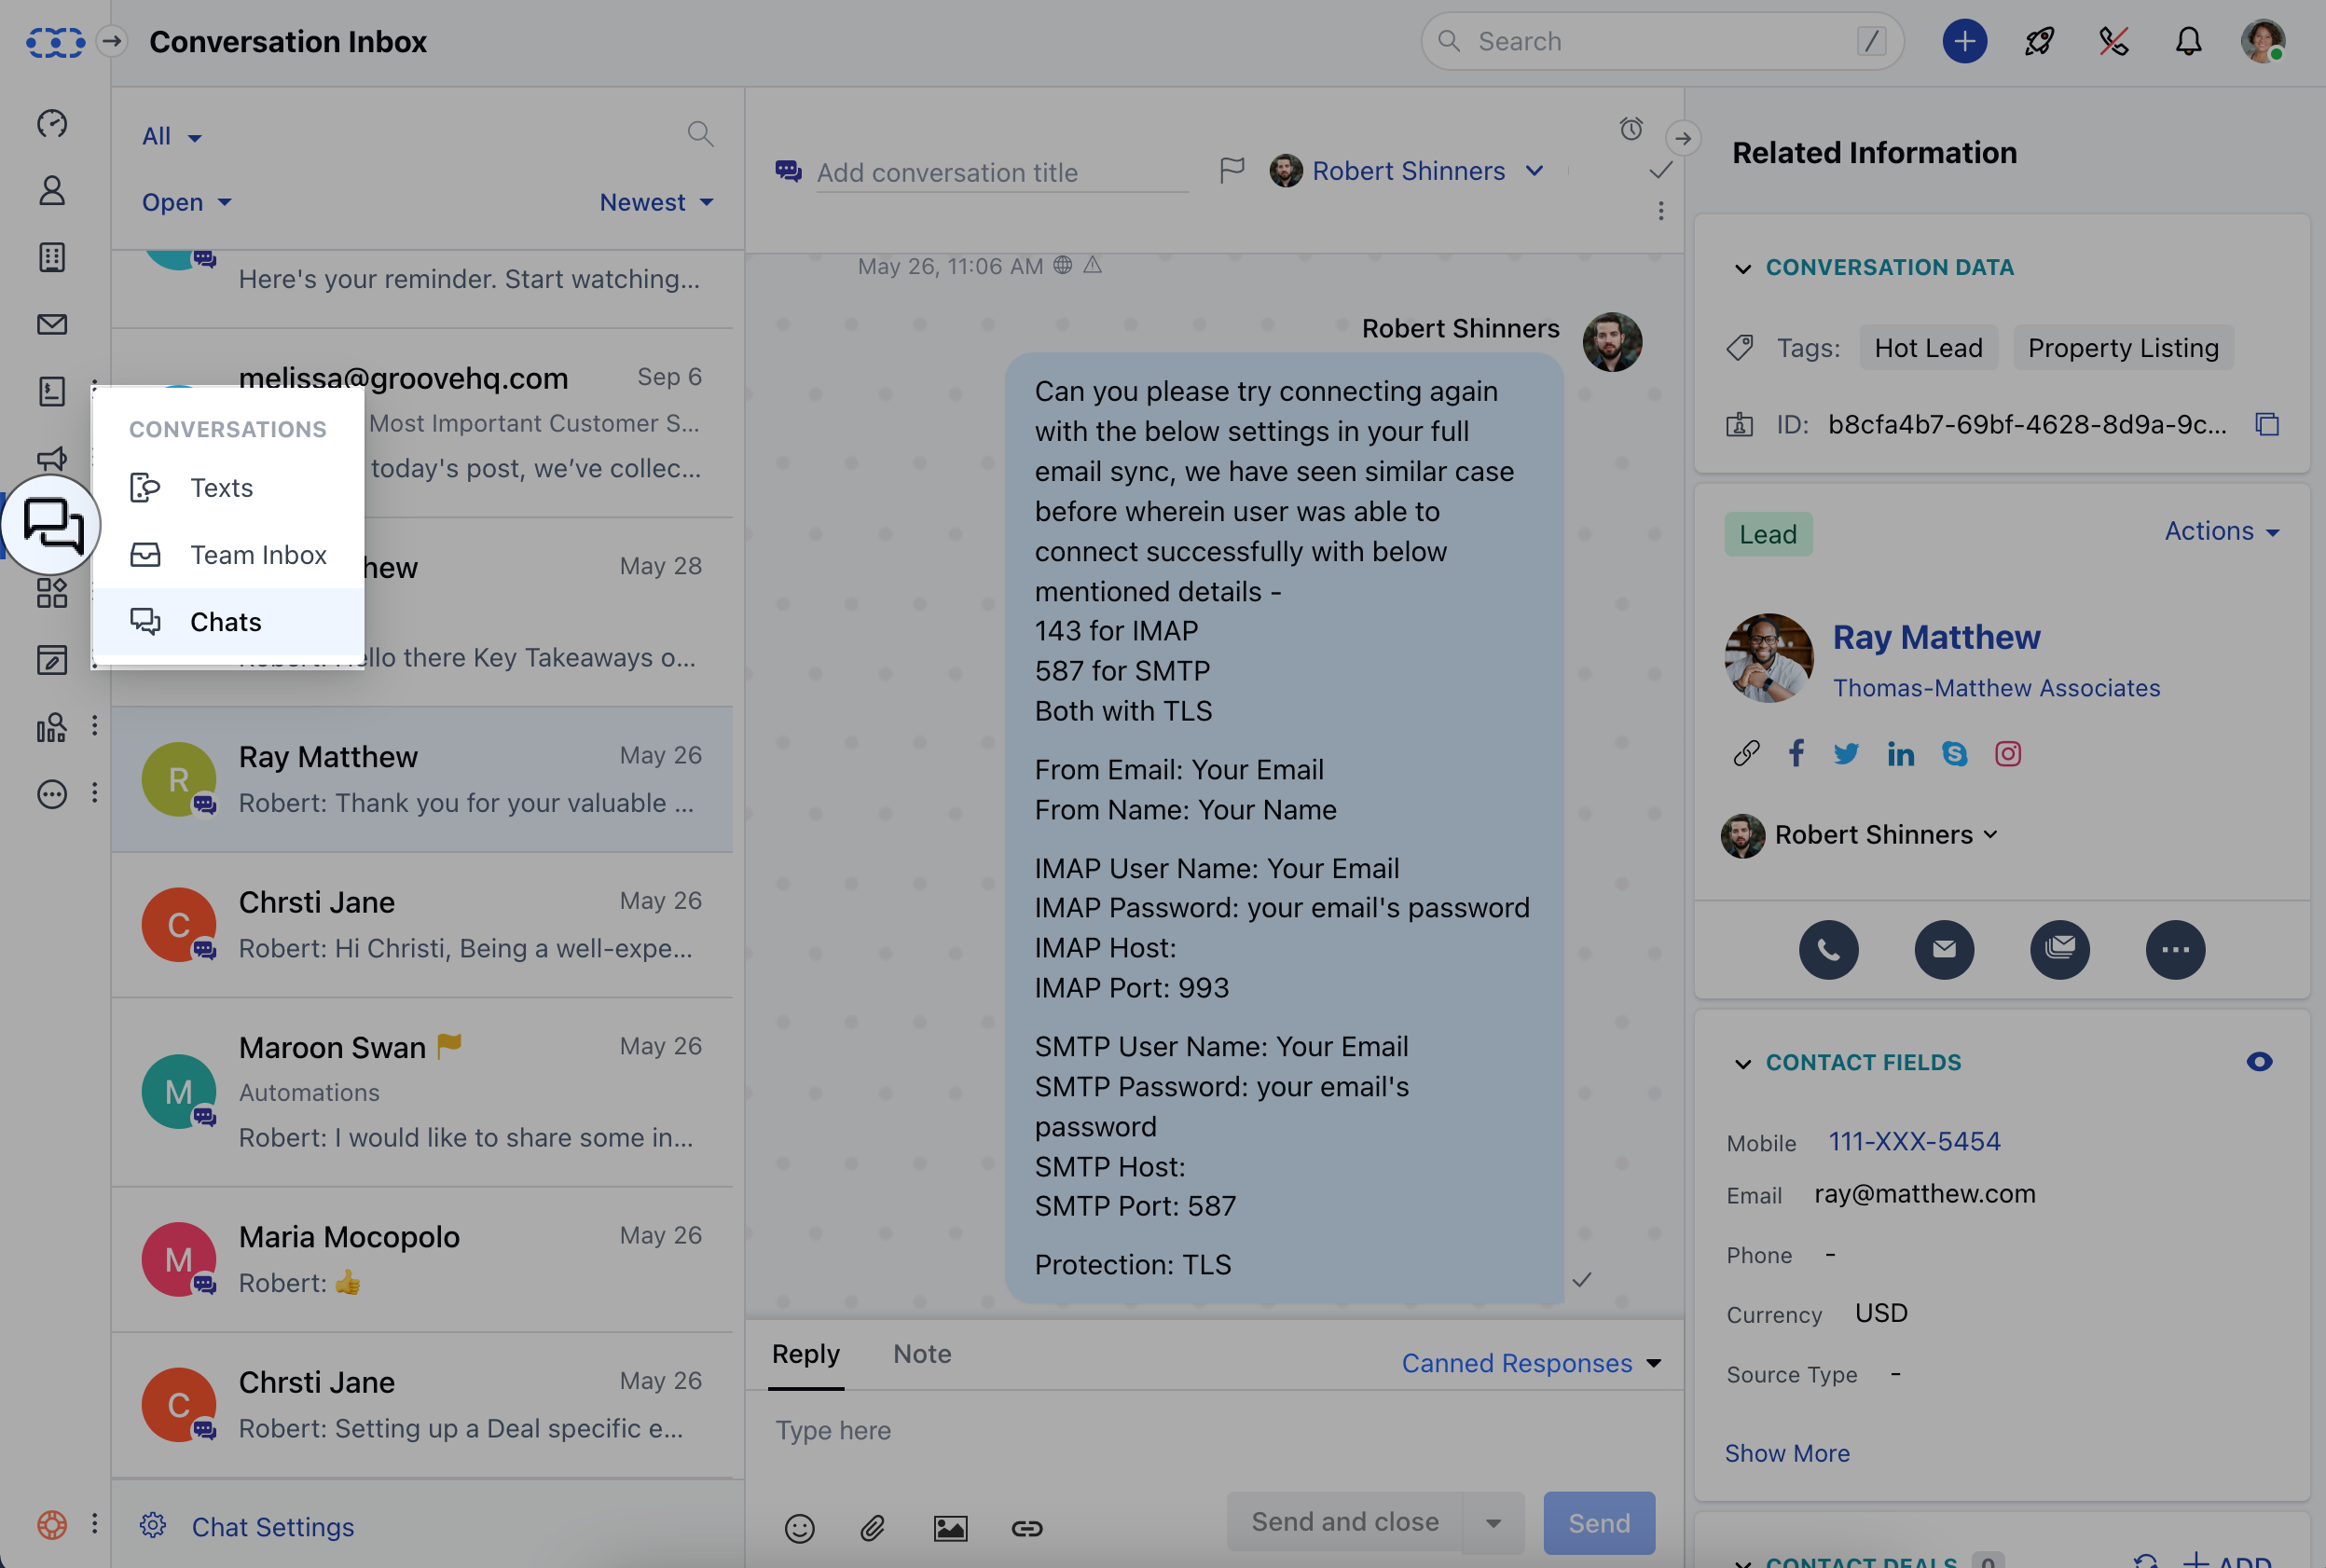Expand the Open status filter dropdown
Viewport: 2326px width, 1568px height.
(186, 202)
